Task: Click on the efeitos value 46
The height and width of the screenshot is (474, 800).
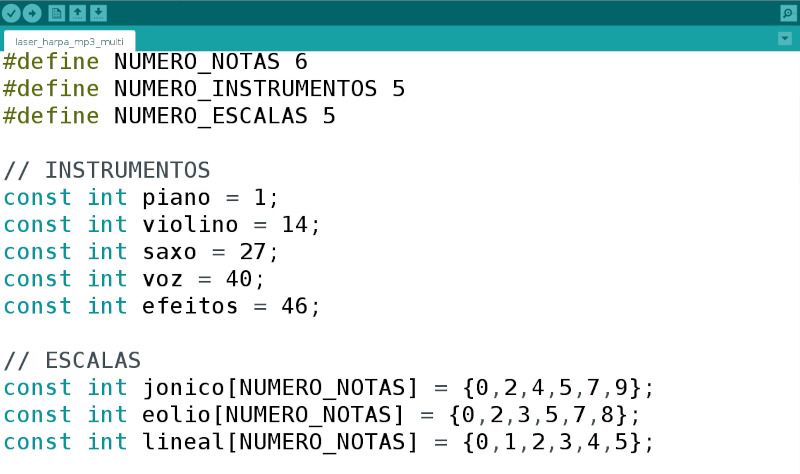Action: click(294, 306)
